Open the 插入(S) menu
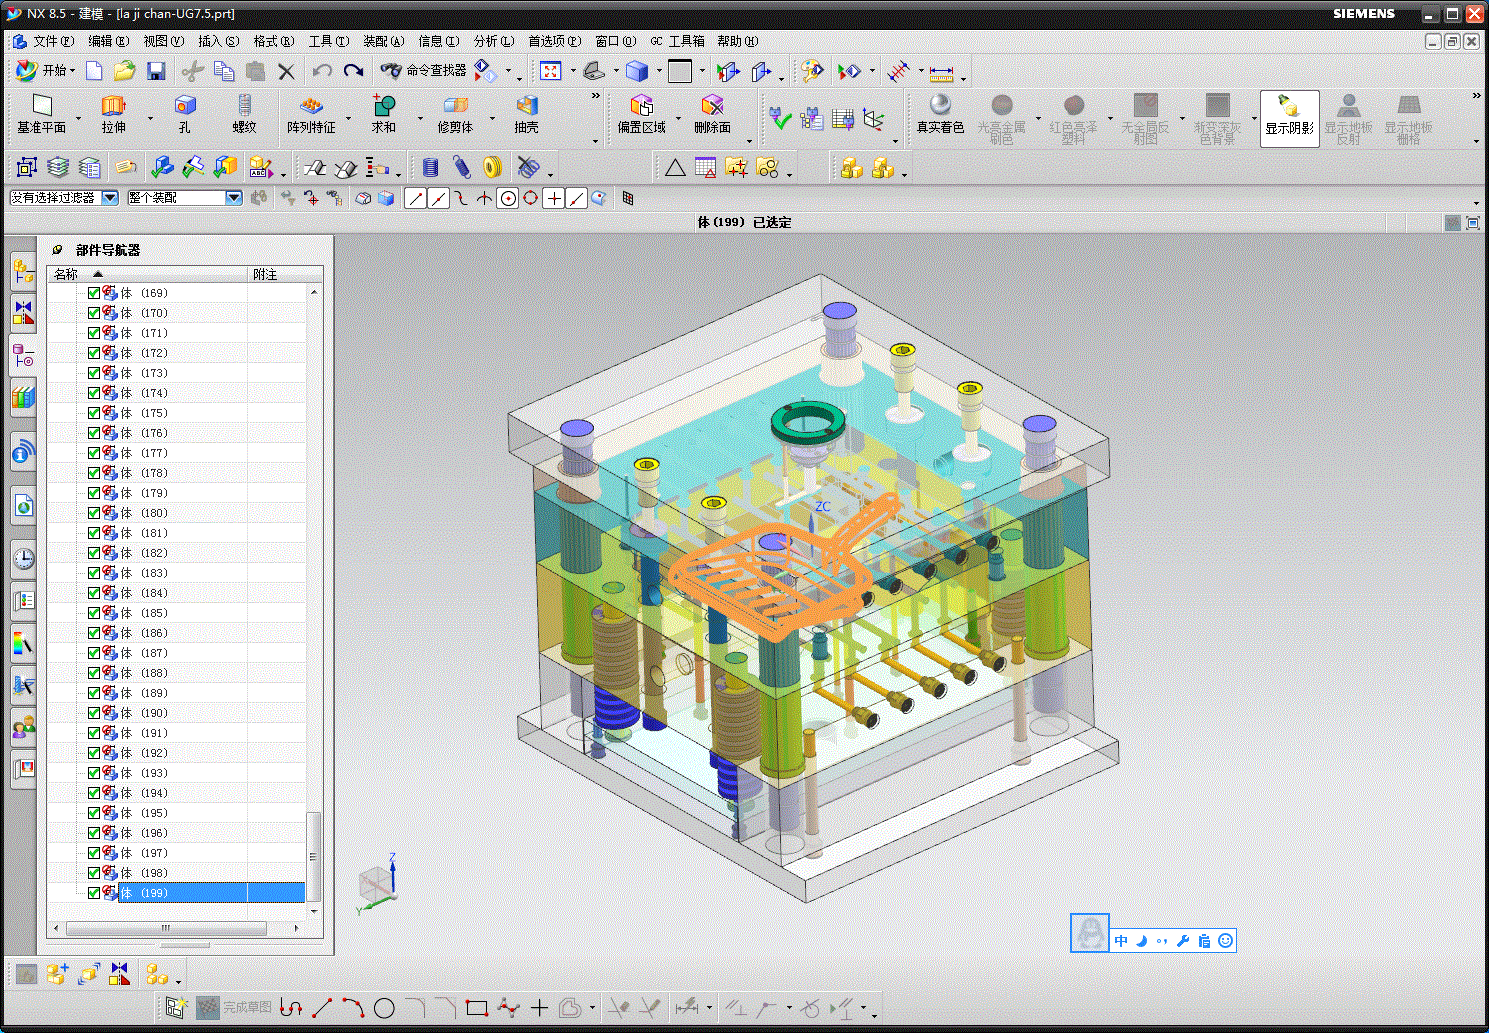Image resolution: width=1489 pixels, height=1033 pixels. [x=218, y=41]
